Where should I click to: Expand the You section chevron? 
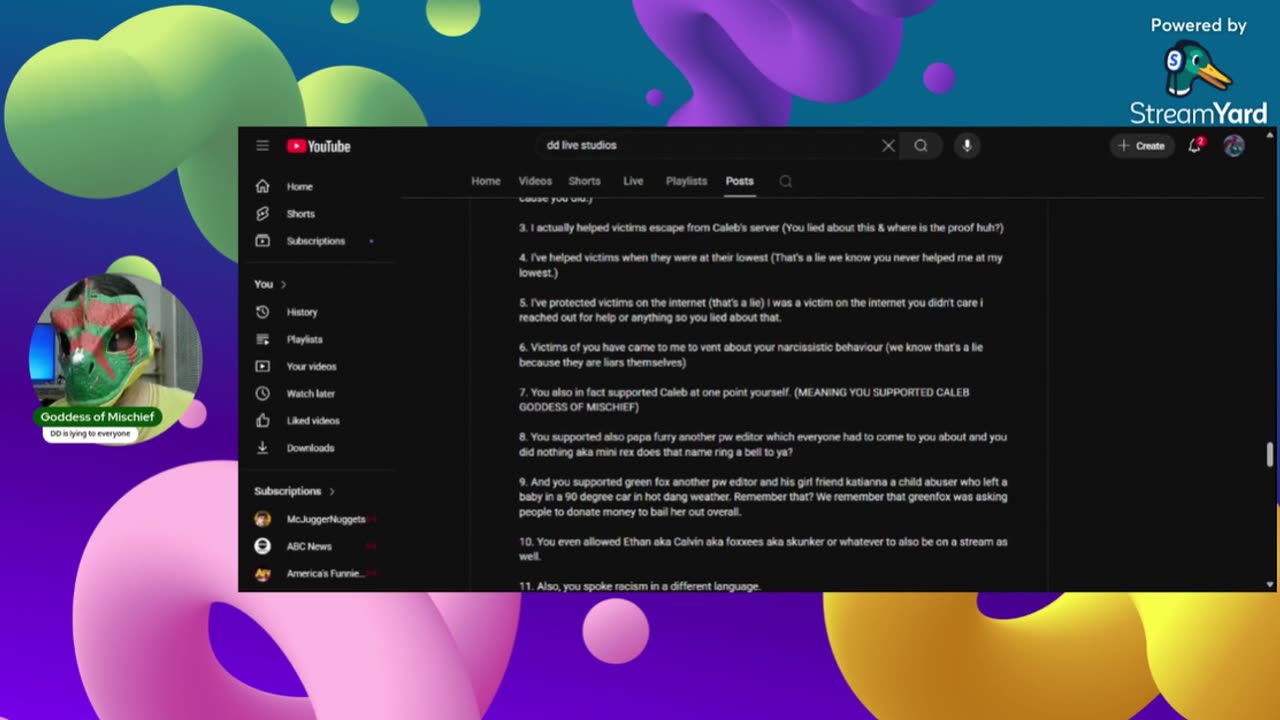pos(283,285)
